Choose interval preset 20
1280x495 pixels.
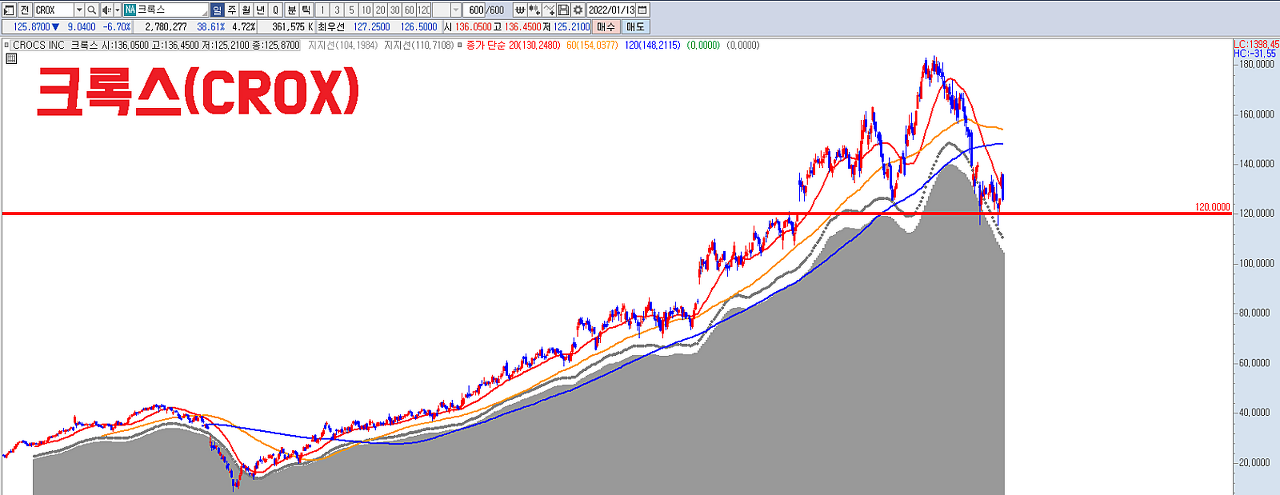tap(381, 9)
